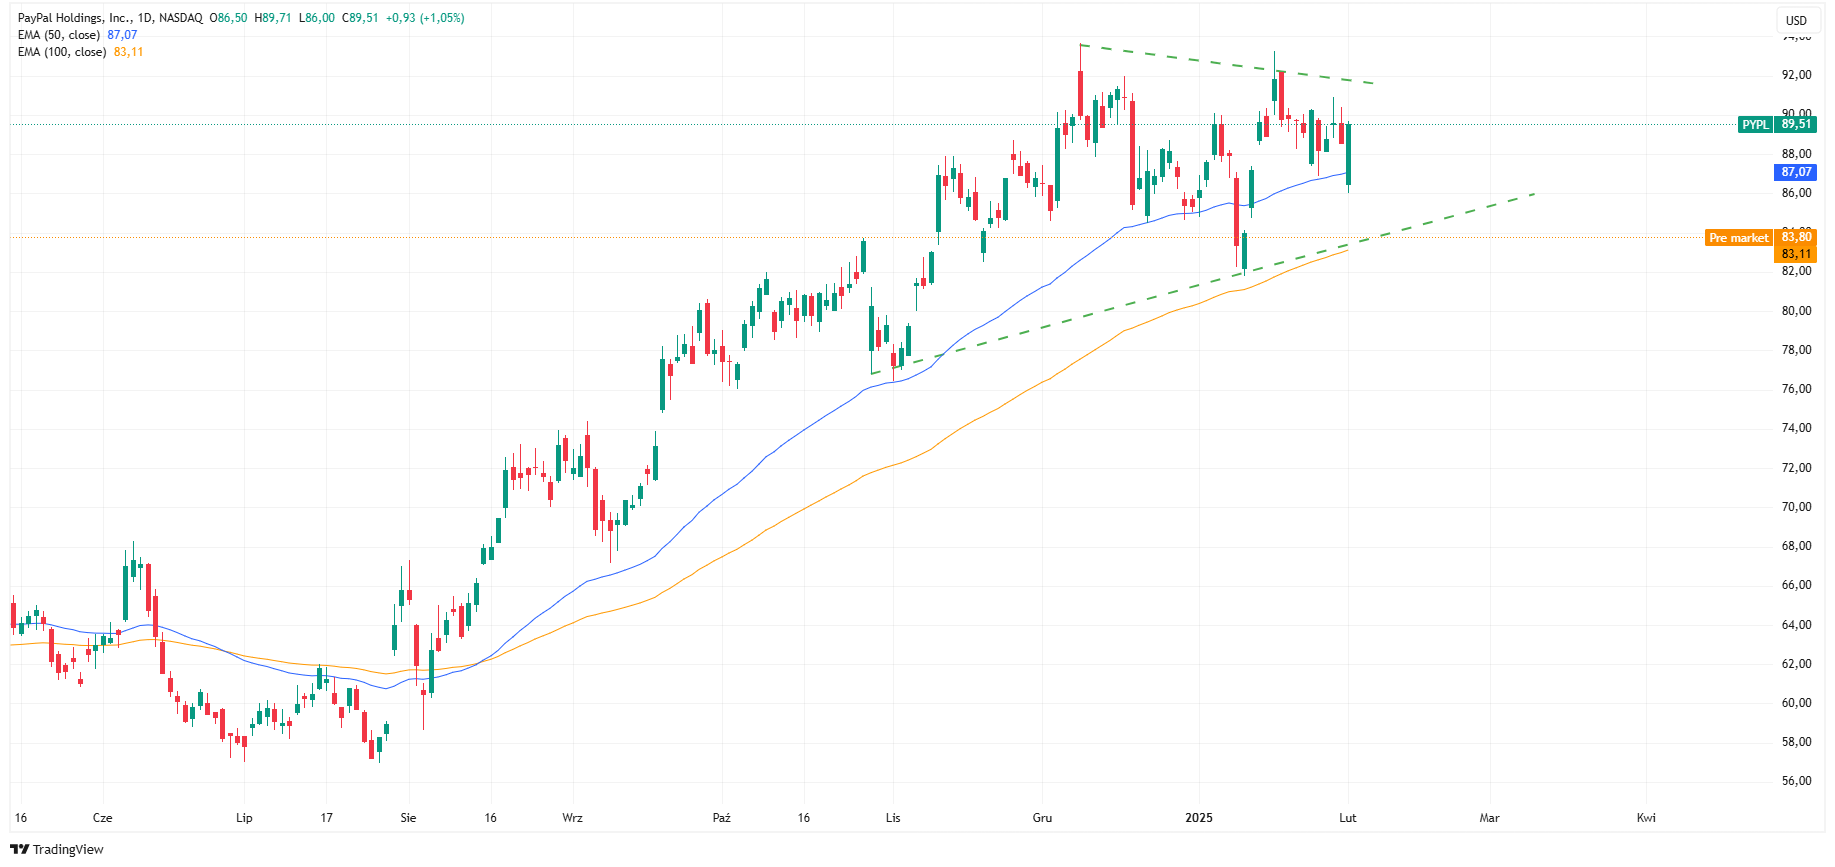The height and width of the screenshot is (867, 1835).
Task: Click the 72,00 price axis label
Action: click(1796, 468)
